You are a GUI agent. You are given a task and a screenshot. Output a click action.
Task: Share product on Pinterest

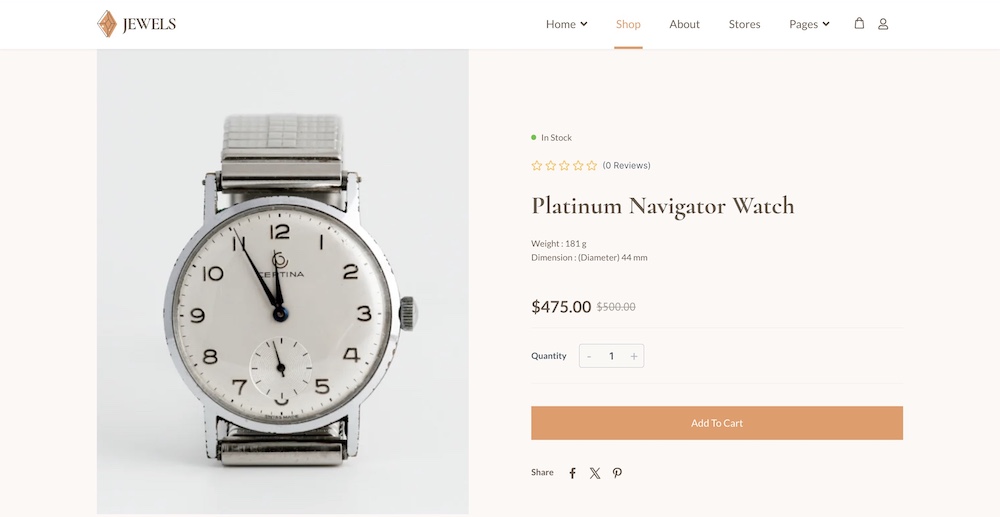point(617,473)
